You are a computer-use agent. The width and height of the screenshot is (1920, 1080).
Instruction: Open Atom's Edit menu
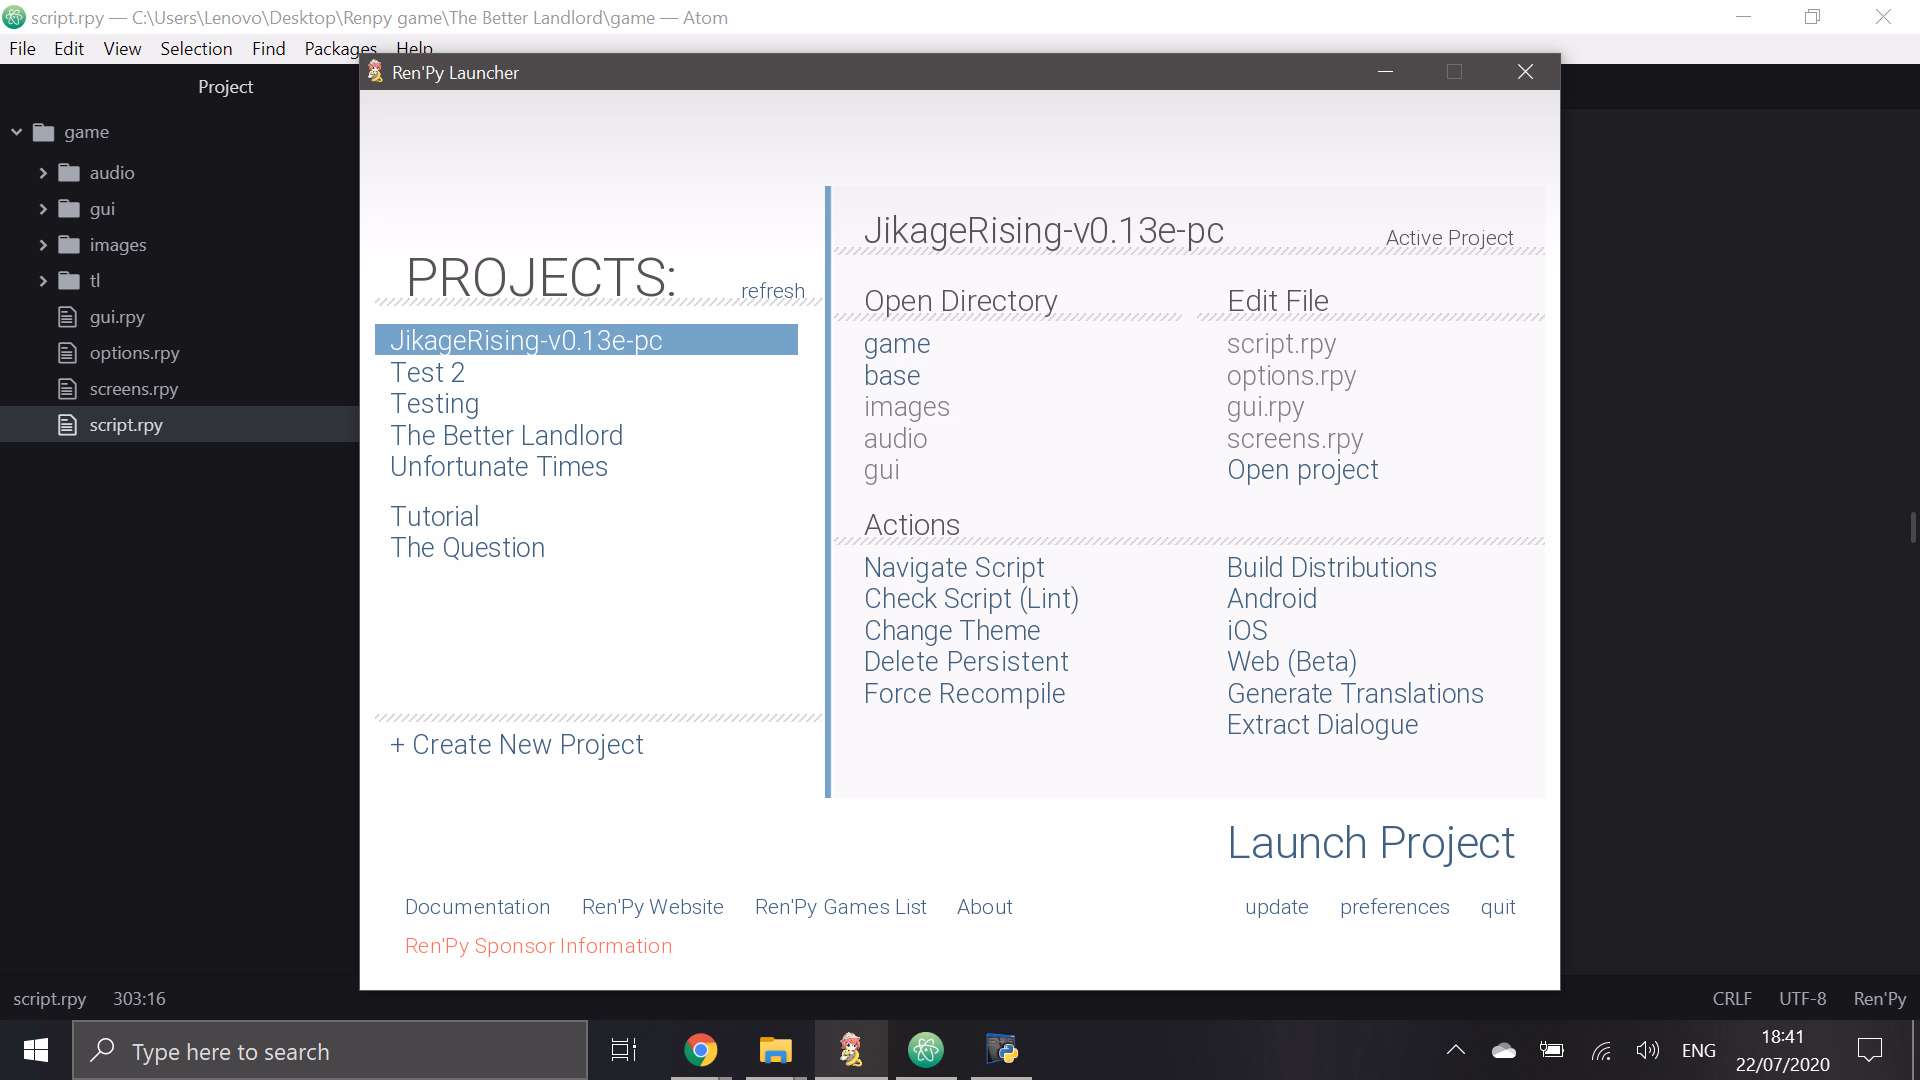69,49
